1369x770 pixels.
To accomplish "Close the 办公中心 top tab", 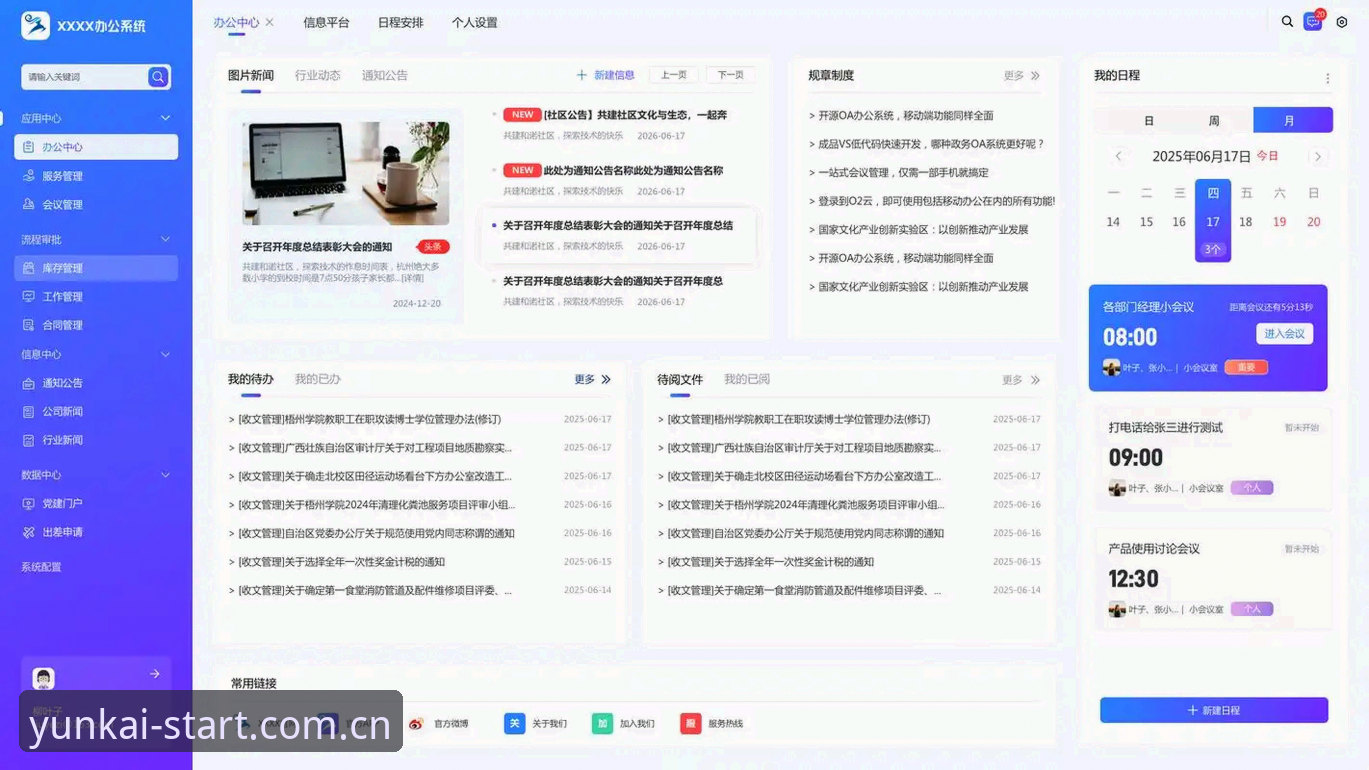I will coord(269,22).
